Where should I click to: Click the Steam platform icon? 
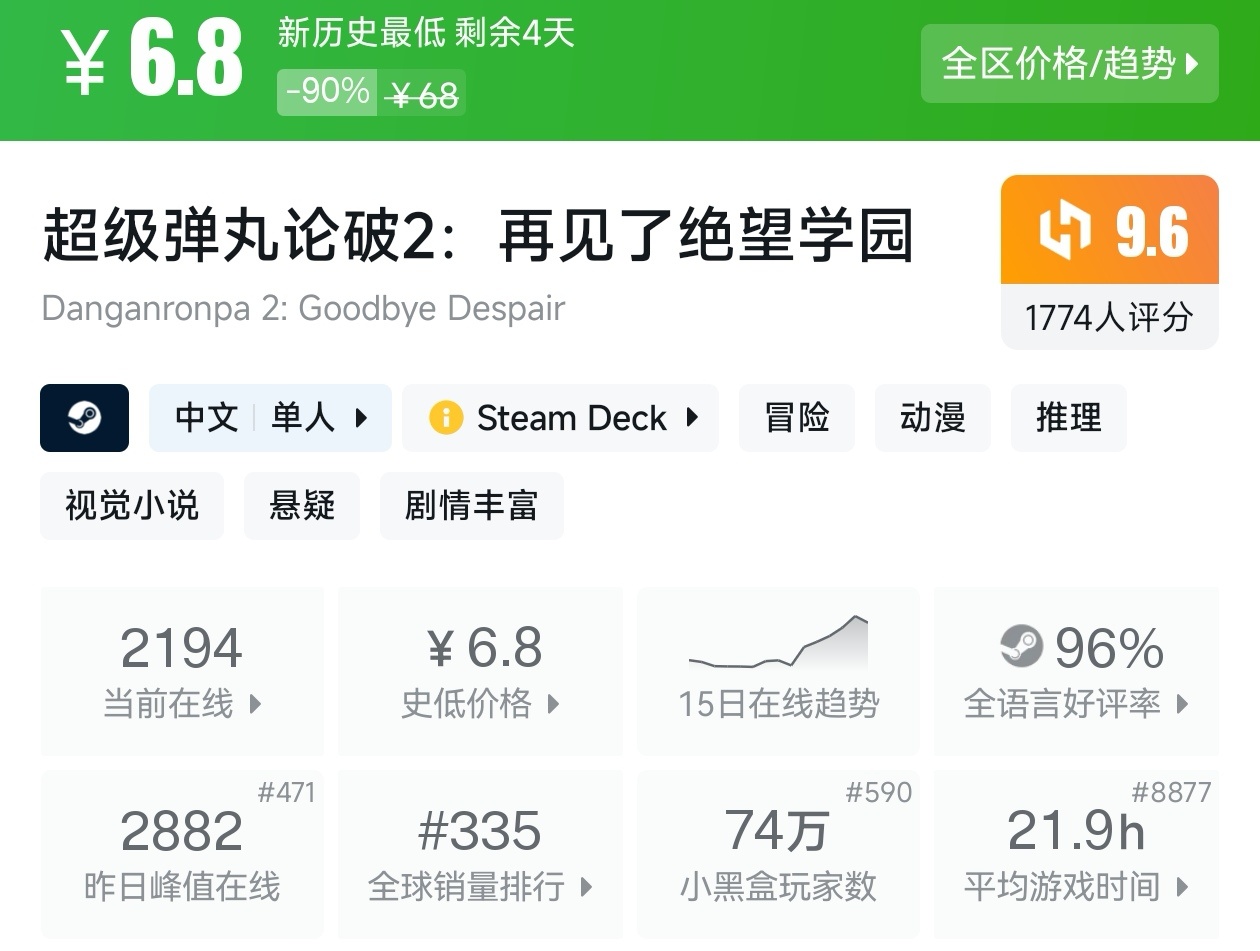point(84,418)
